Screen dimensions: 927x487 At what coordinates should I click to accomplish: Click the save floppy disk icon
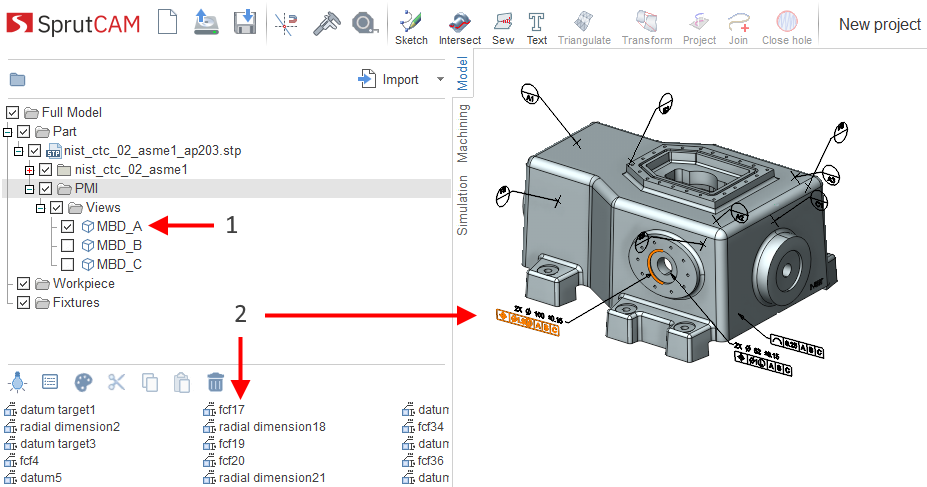[x=243, y=23]
